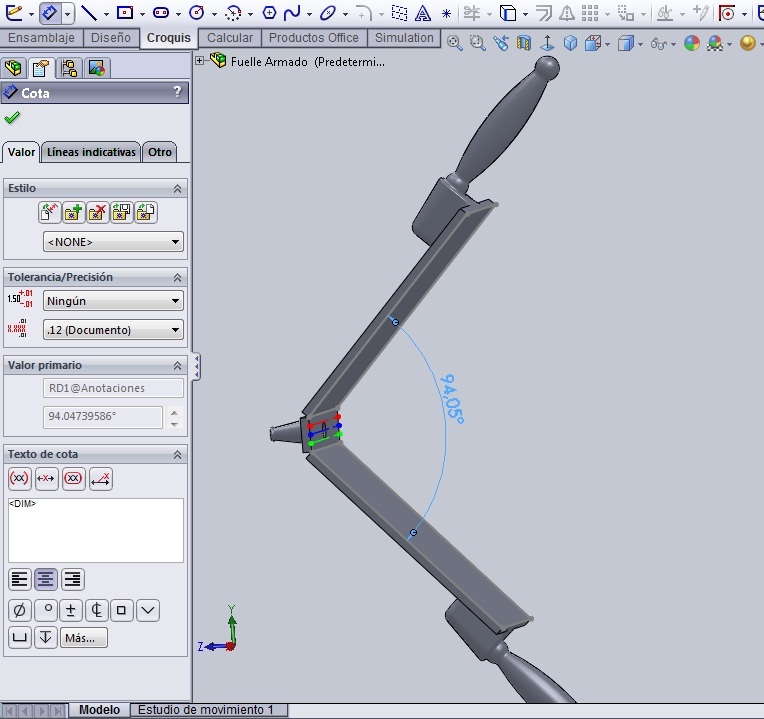Open Estudio de movimiento 1 tab
Screen dimensions: 764x719
click(x=209, y=710)
